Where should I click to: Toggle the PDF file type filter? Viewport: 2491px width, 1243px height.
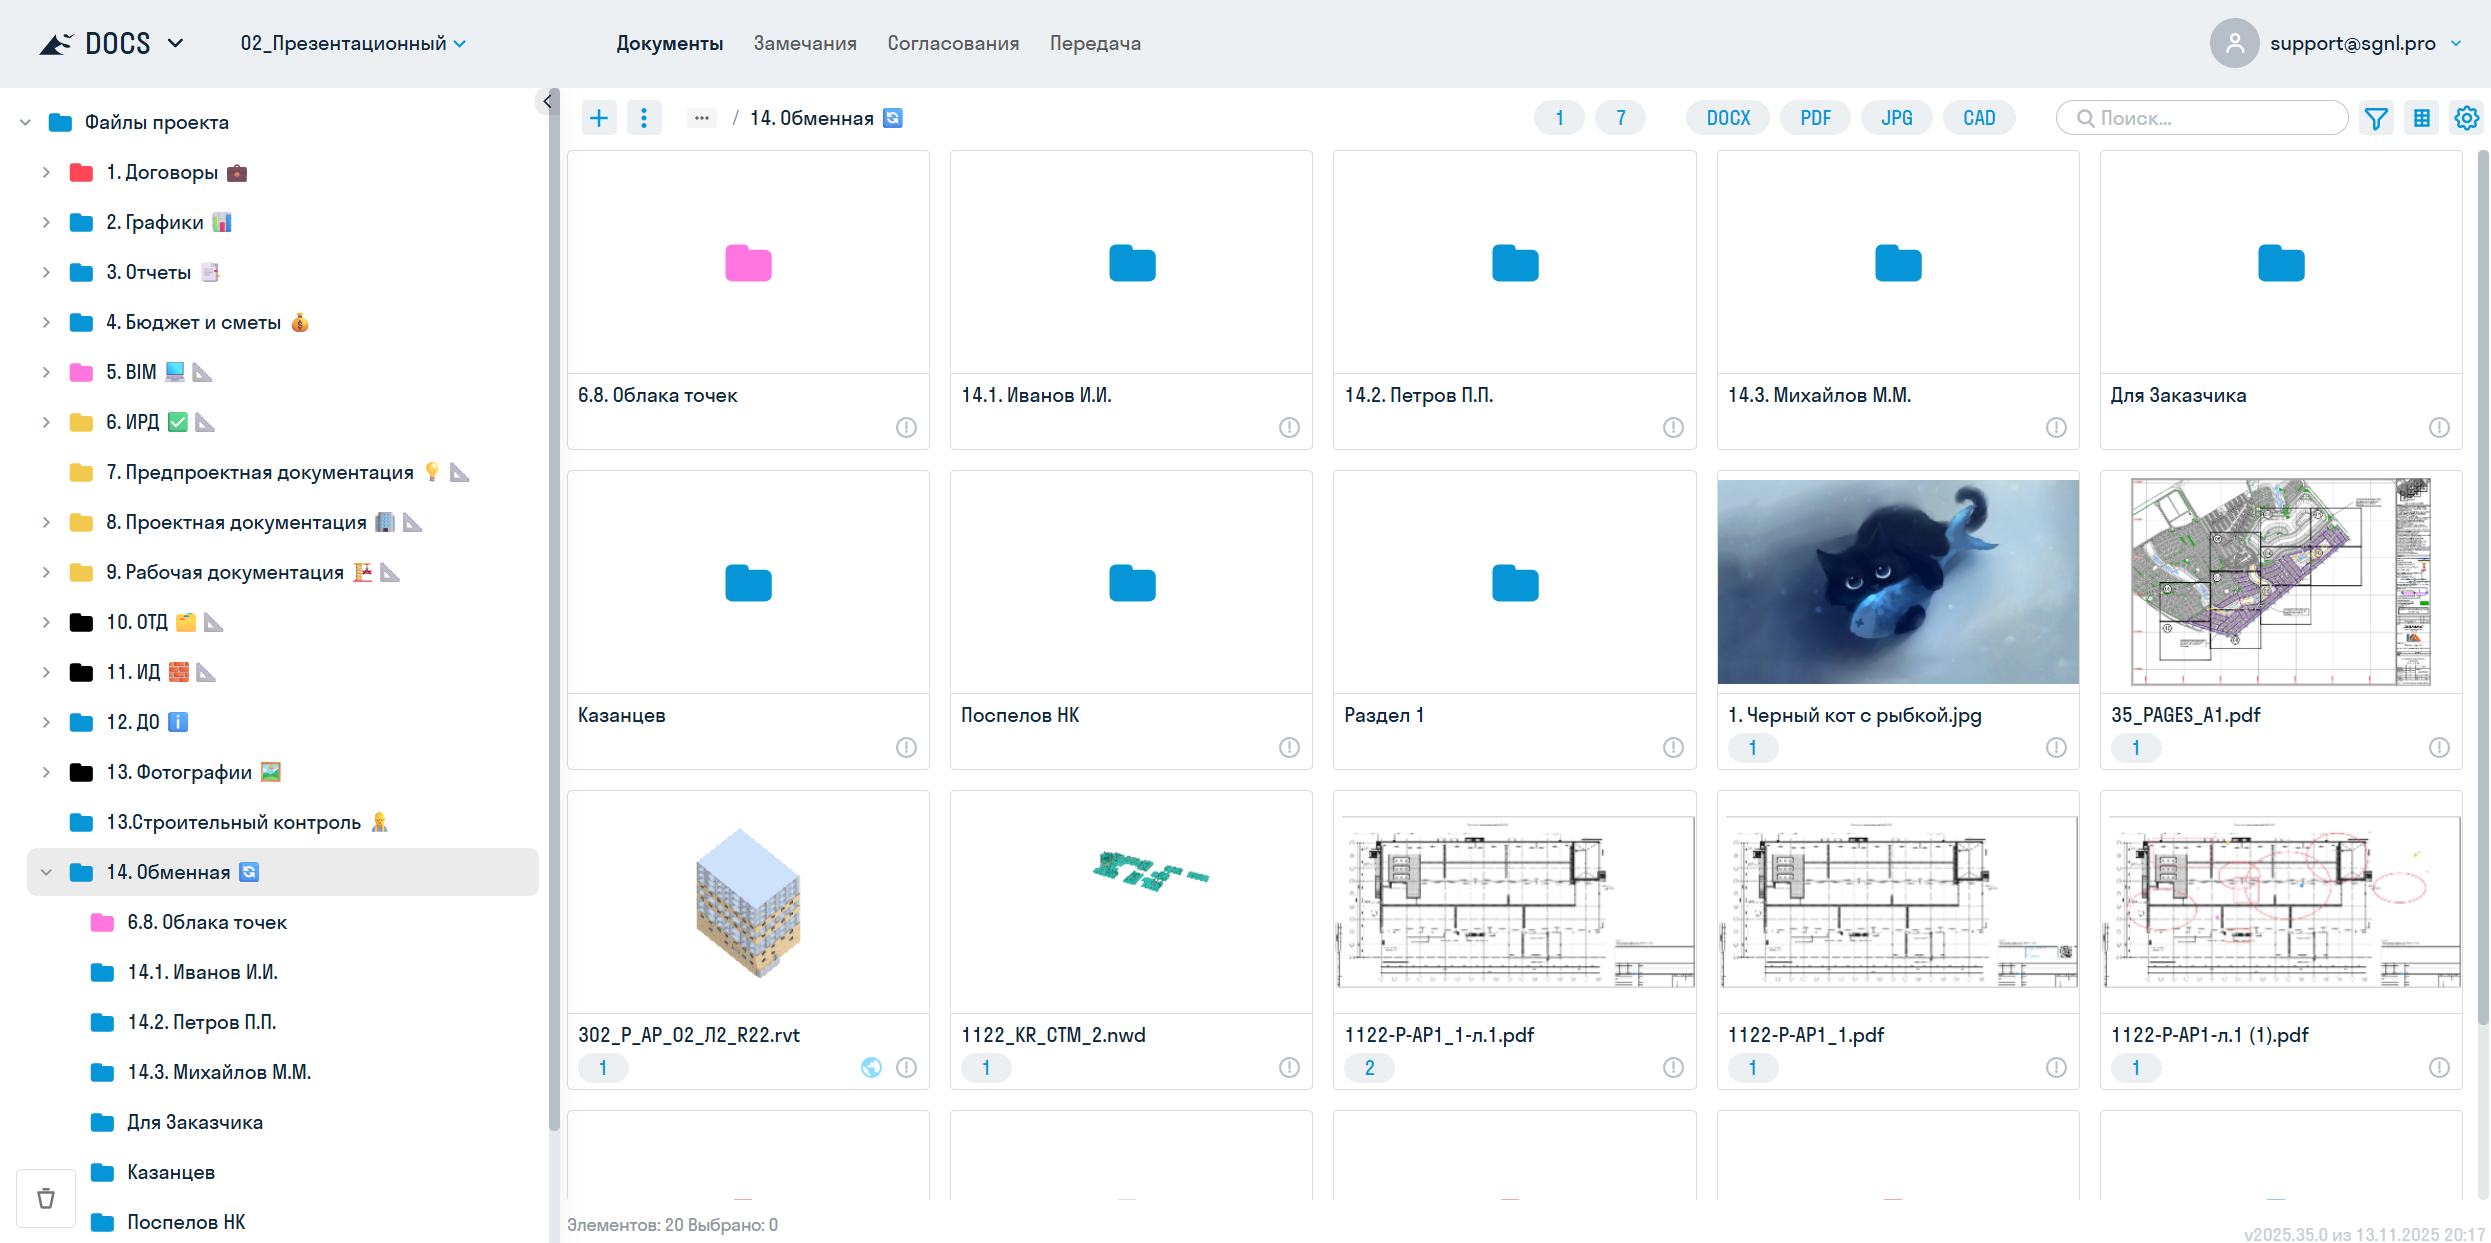pos(1815,118)
